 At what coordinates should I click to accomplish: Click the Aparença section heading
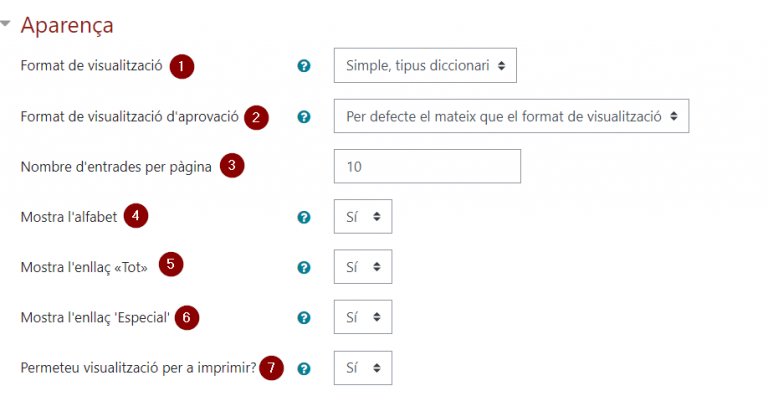click(67, 25)
